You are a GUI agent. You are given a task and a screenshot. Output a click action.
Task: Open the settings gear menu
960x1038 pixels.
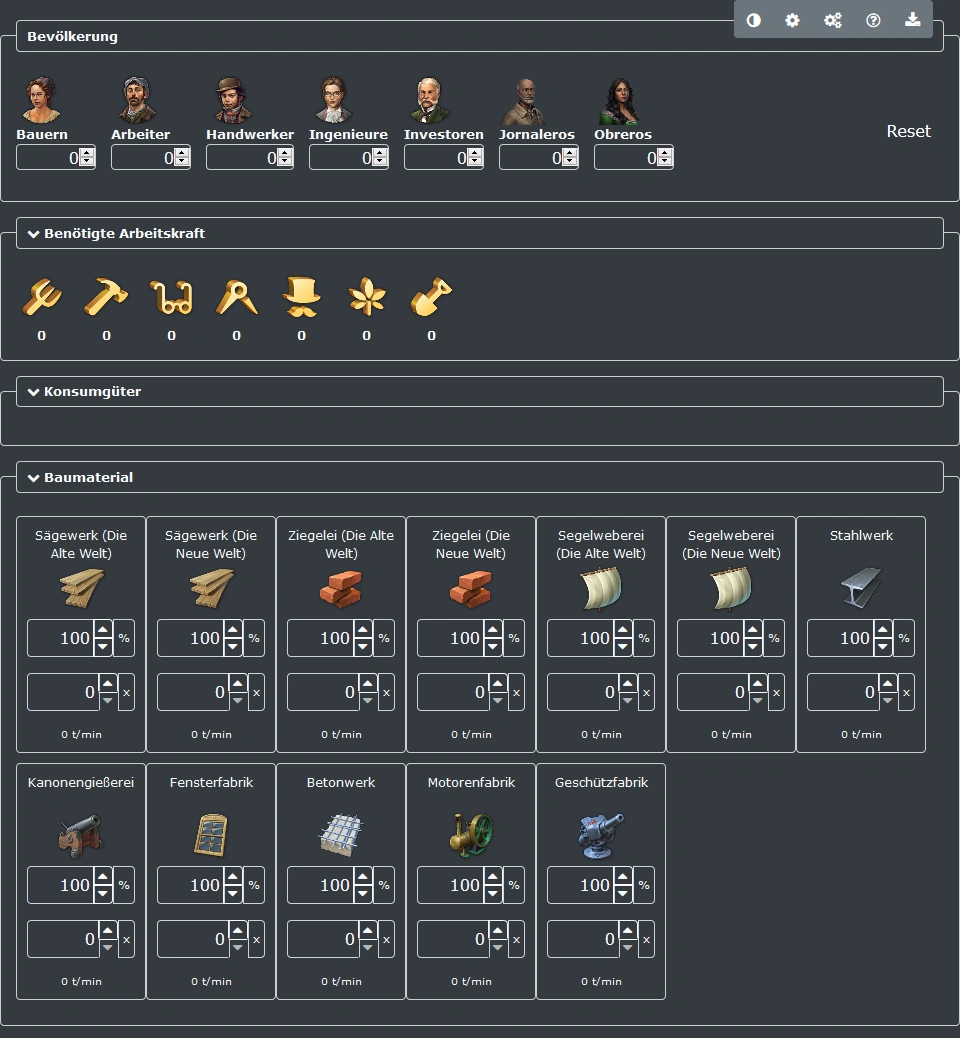click(x=793, y=20)
